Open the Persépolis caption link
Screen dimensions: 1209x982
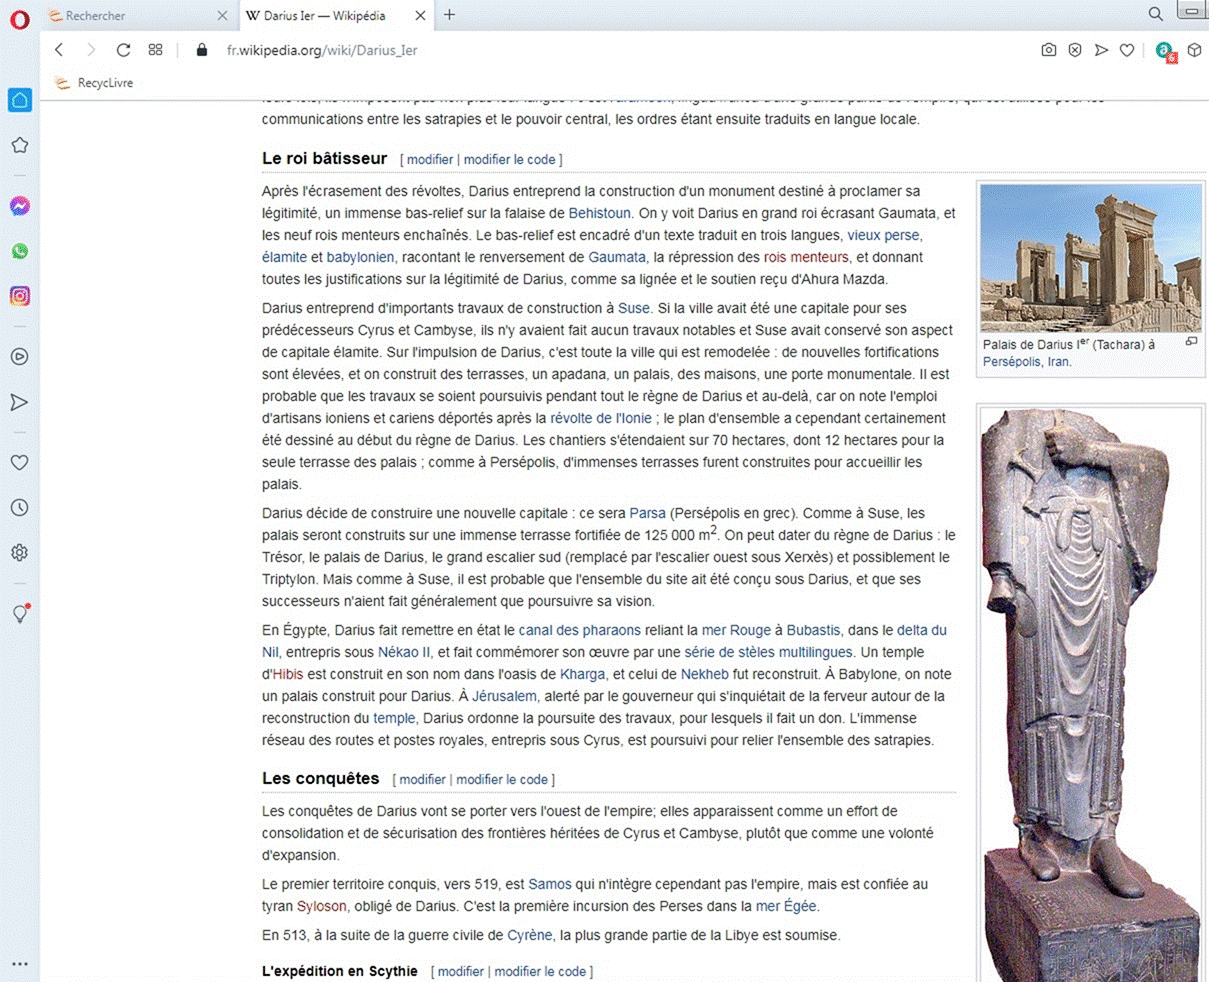pos(1011,362)
